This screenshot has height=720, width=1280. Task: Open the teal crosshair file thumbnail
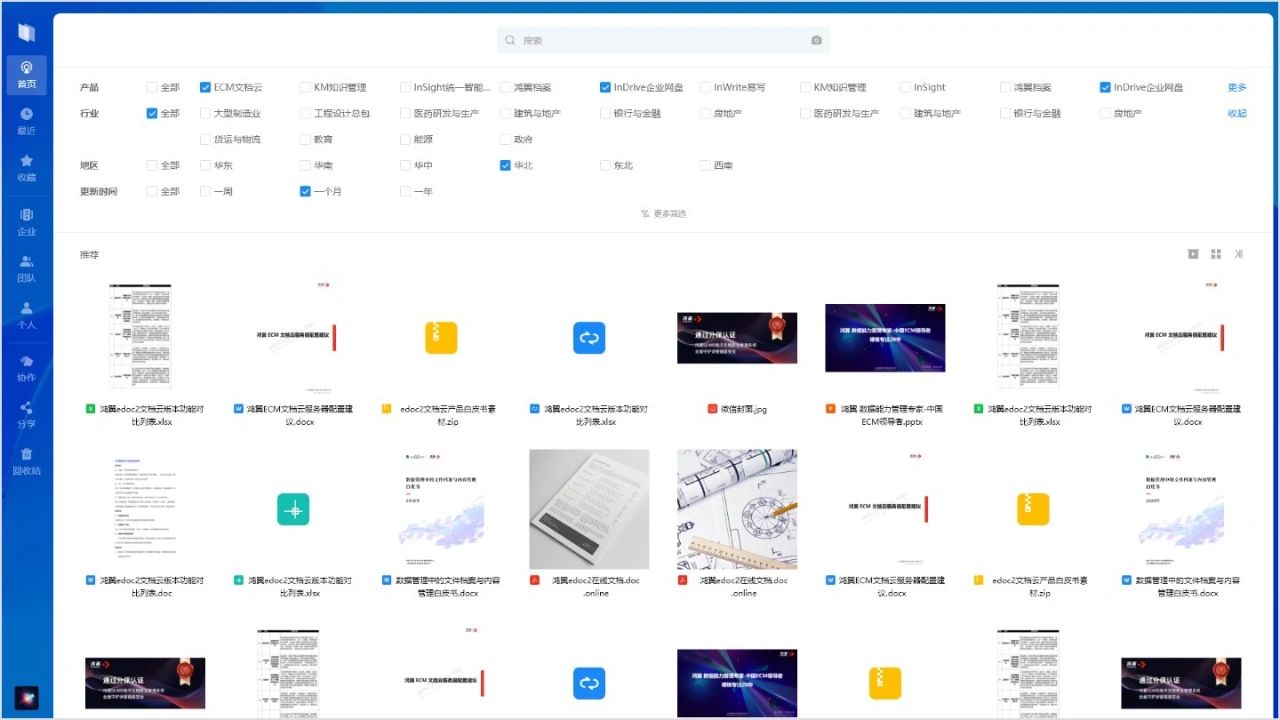[x=293, y=509]
